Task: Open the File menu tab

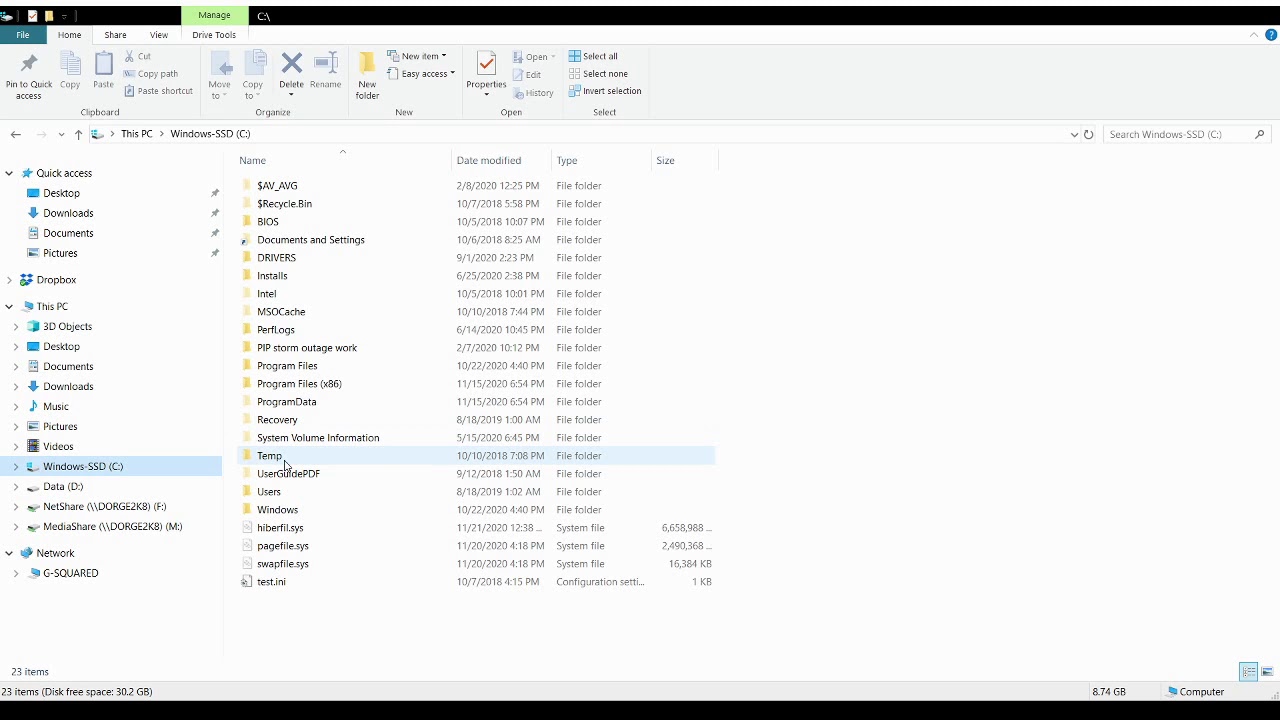Action: [x=22, y=35]
